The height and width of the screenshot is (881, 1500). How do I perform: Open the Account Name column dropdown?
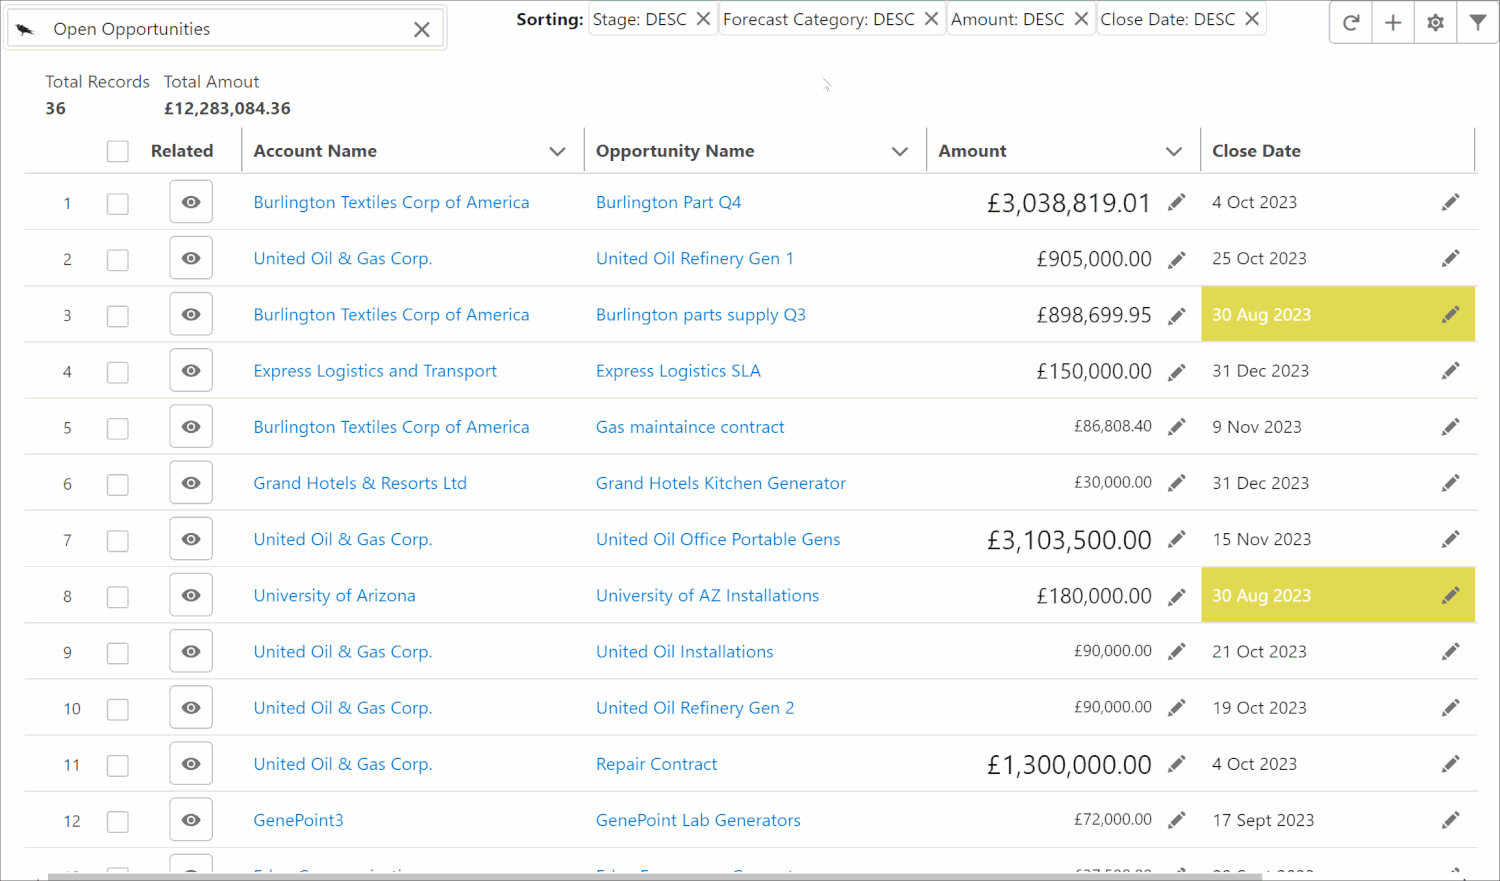point(558,151)
